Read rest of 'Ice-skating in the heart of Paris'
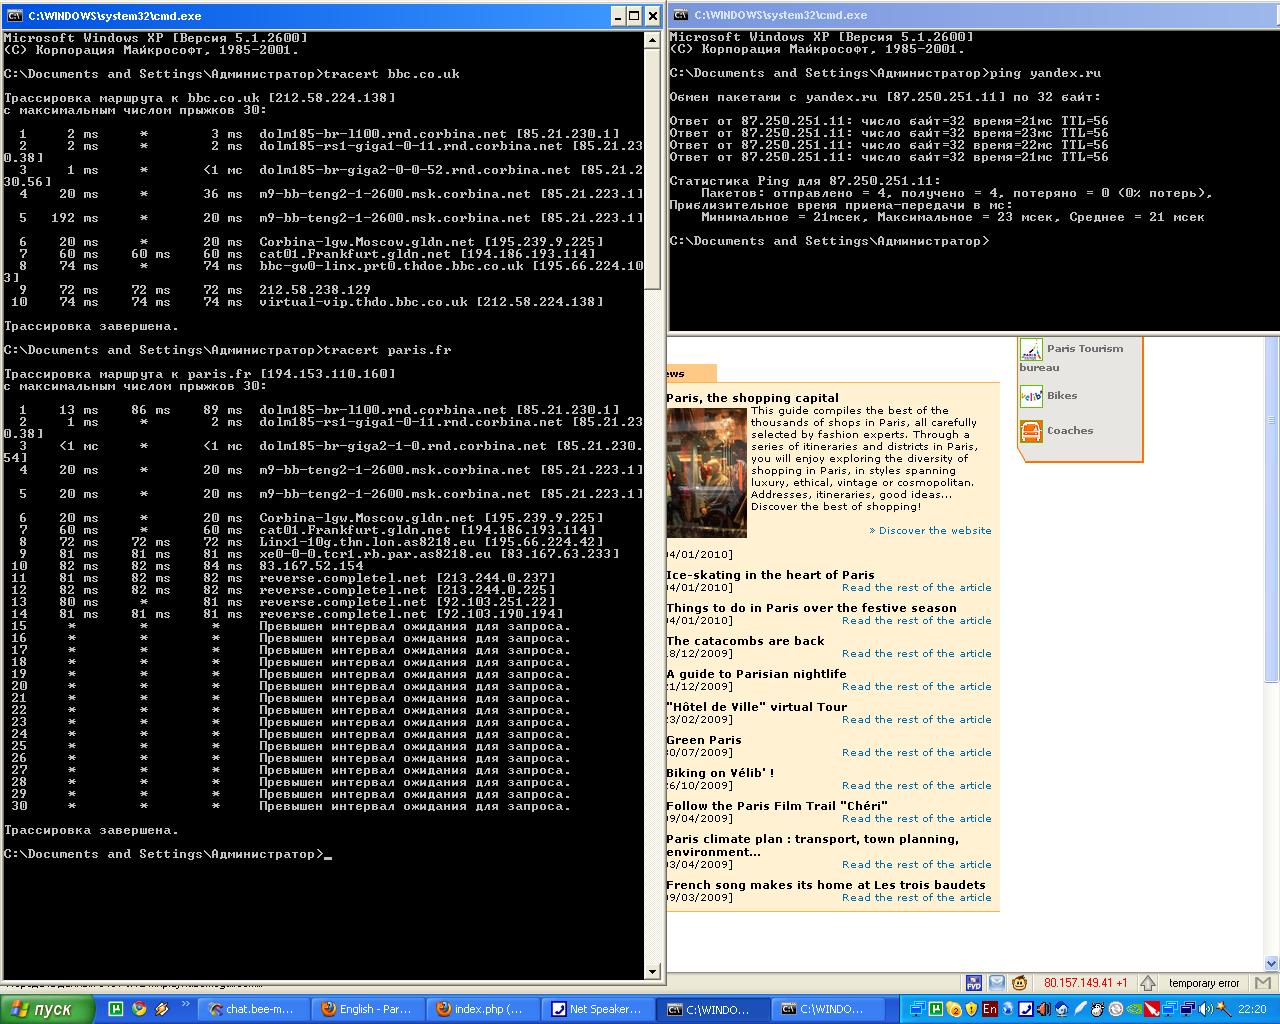Image resolution: width=1280 pixels, height=1024 pixels. (x=917, y=588)
